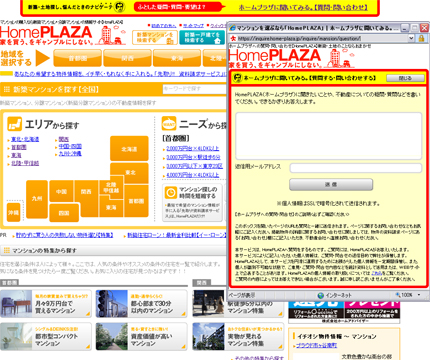Image resolution: width=430 pixels, height=360 pixels.
Task: Click the orange arrow beside 地域を選択する
Action: (x=43, y=58)
